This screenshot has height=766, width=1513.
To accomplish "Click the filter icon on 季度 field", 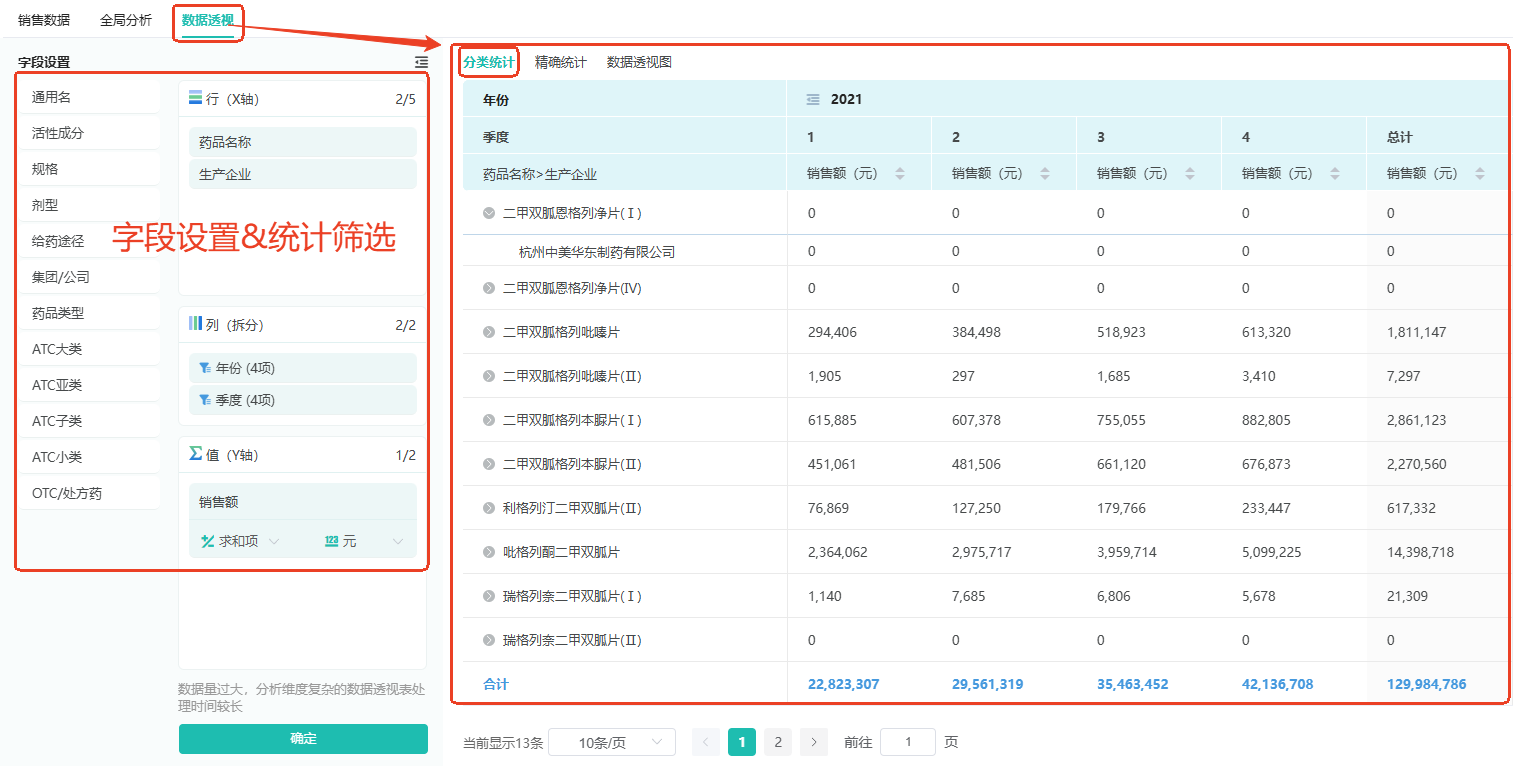I will 205,400.
